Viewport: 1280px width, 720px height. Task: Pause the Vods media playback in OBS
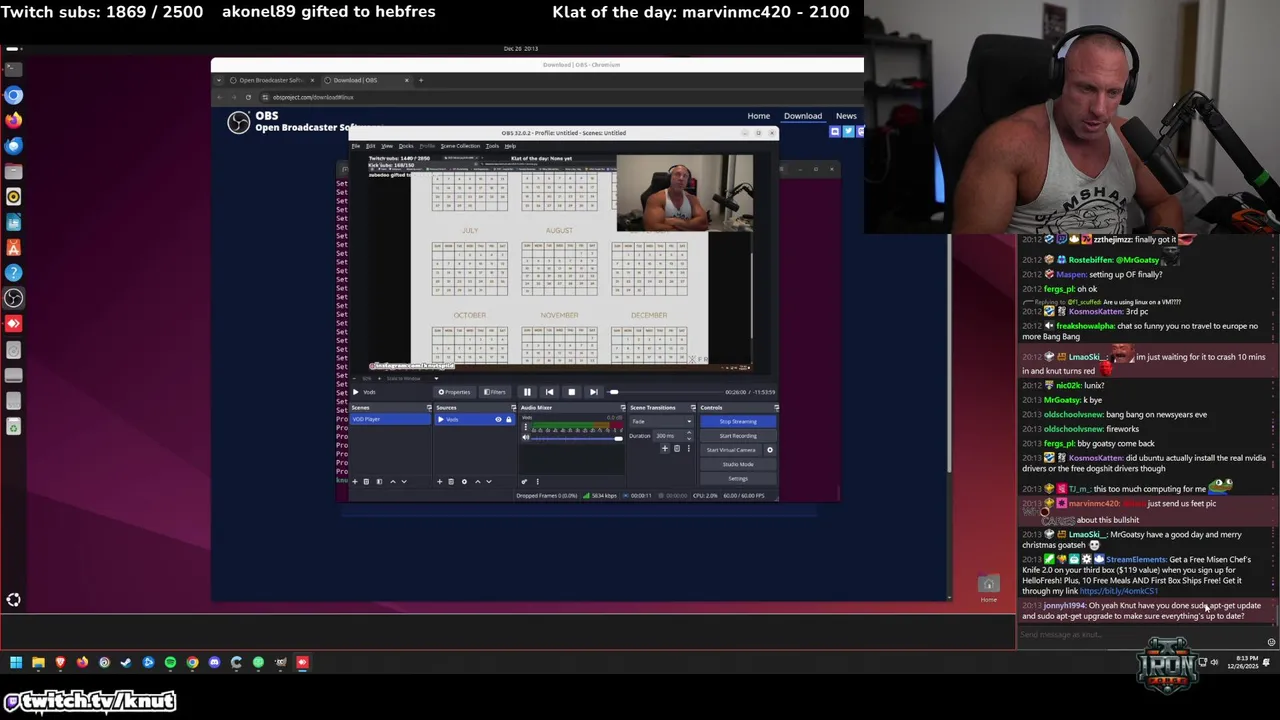(x=527, y=392)
